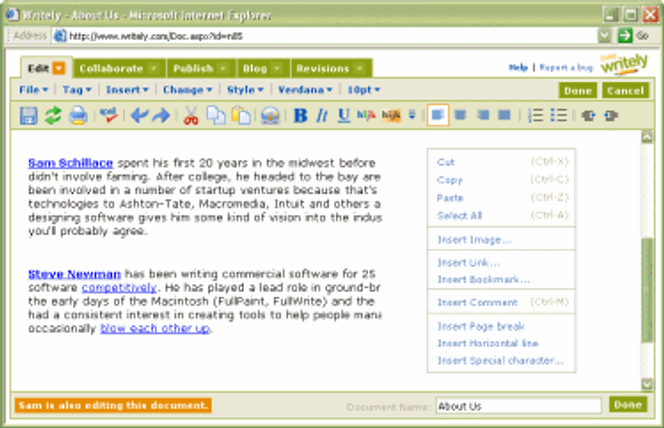Click the increase indent icon
Screen dimensions: 664x428
click(611, 116)
